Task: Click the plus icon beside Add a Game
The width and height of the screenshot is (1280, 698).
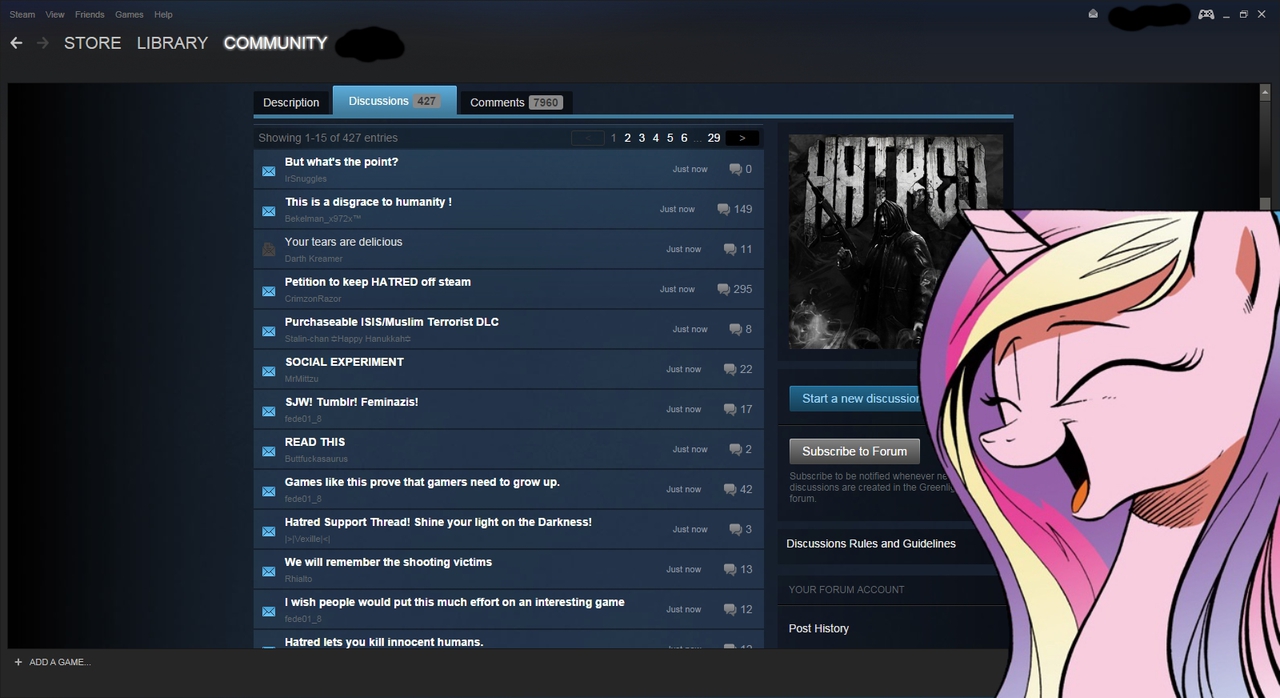Action: (x=18, y=662)
